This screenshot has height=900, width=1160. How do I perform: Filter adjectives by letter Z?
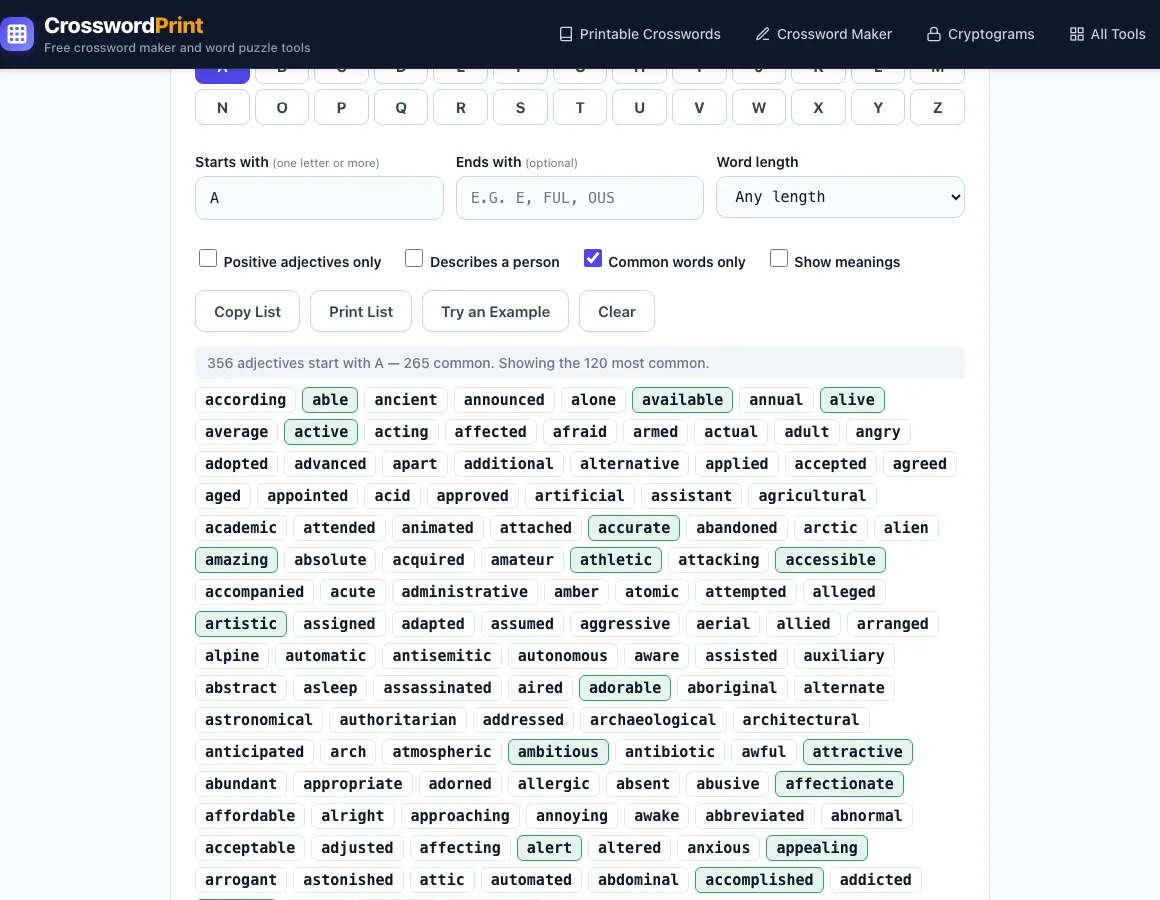pos(937,107)
